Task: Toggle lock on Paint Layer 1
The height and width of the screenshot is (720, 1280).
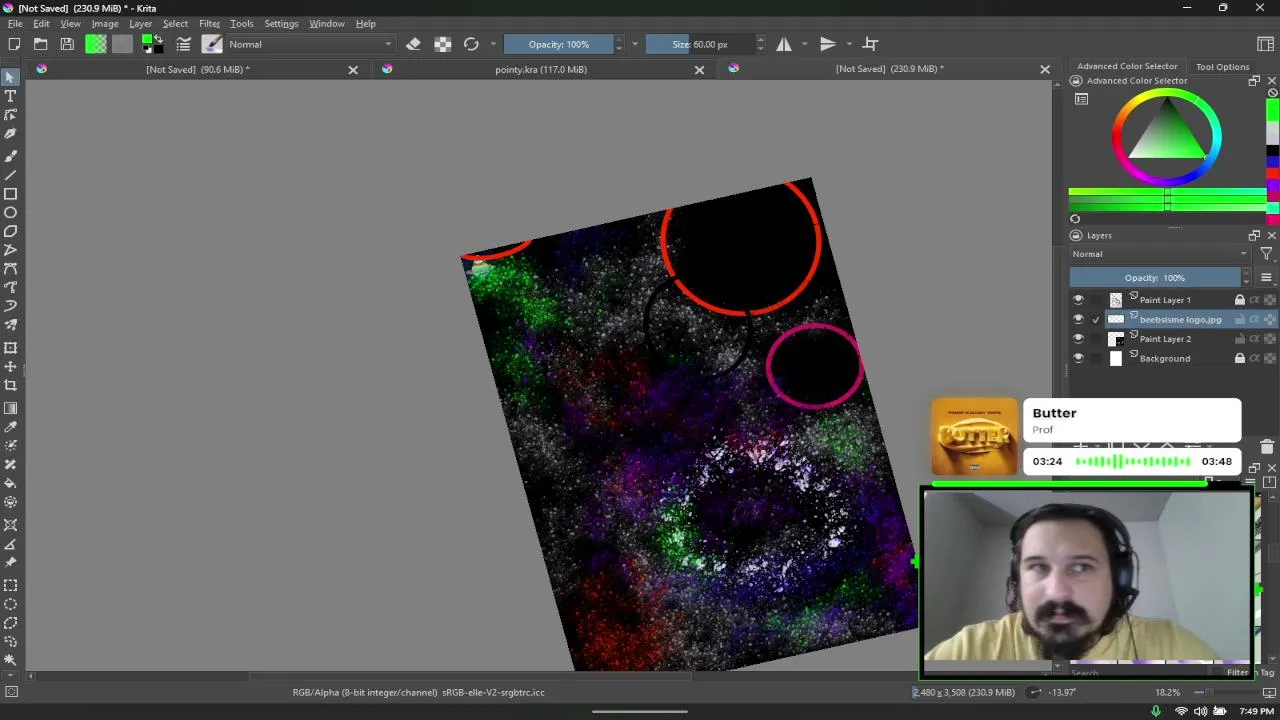Action: coord(1240,300)
